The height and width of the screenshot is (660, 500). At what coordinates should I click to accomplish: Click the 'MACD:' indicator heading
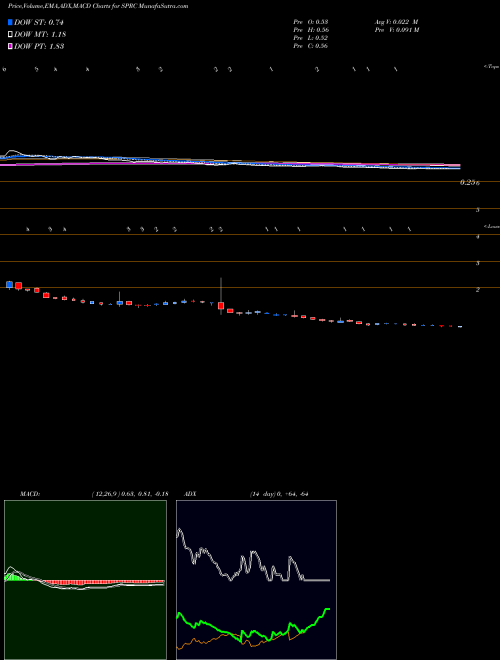pos(30,494)
